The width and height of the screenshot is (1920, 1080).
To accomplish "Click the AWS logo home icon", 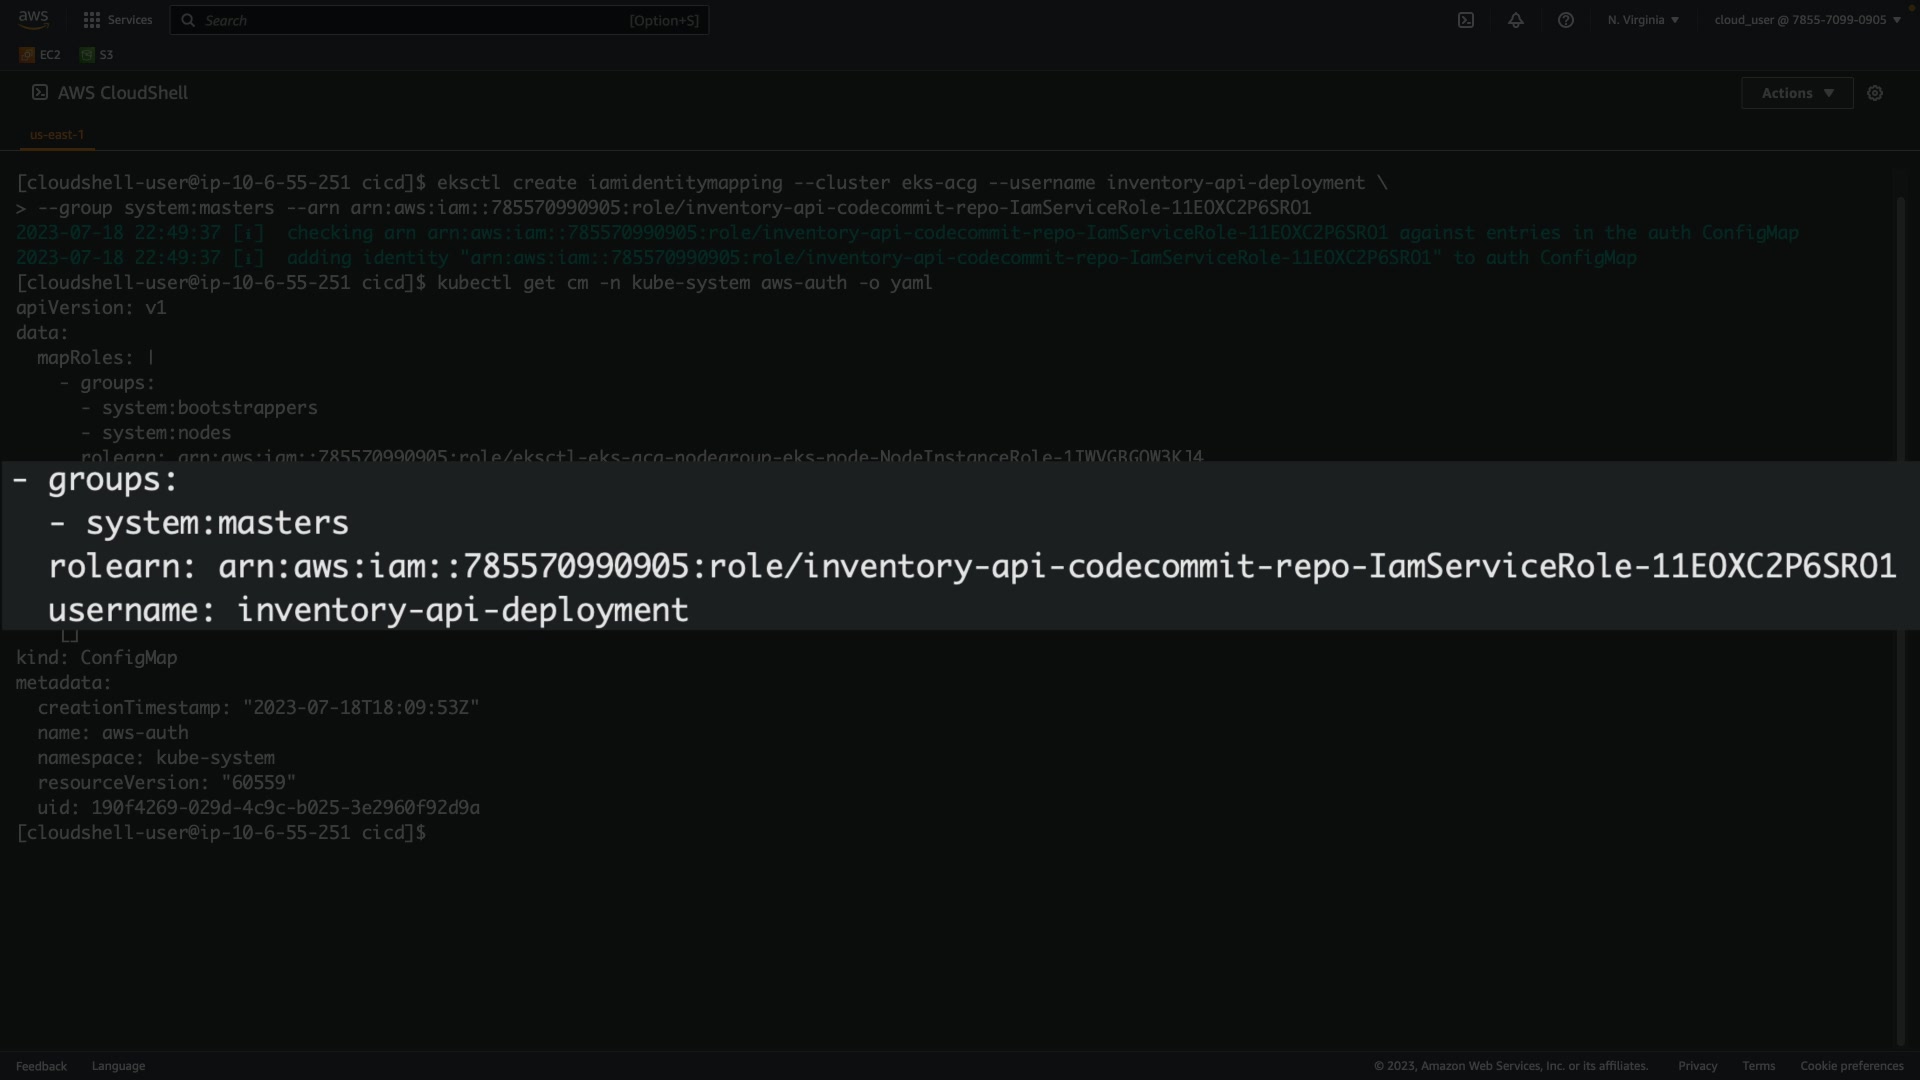I will (x=33, y=19).
